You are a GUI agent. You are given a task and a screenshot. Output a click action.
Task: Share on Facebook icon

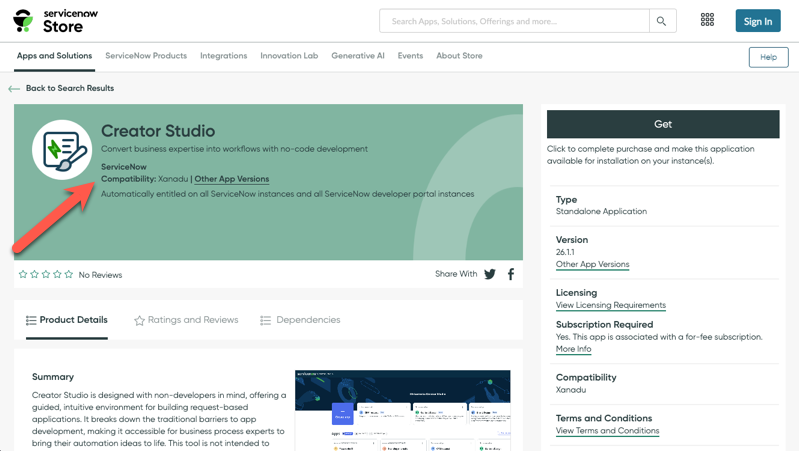(511, 274)
